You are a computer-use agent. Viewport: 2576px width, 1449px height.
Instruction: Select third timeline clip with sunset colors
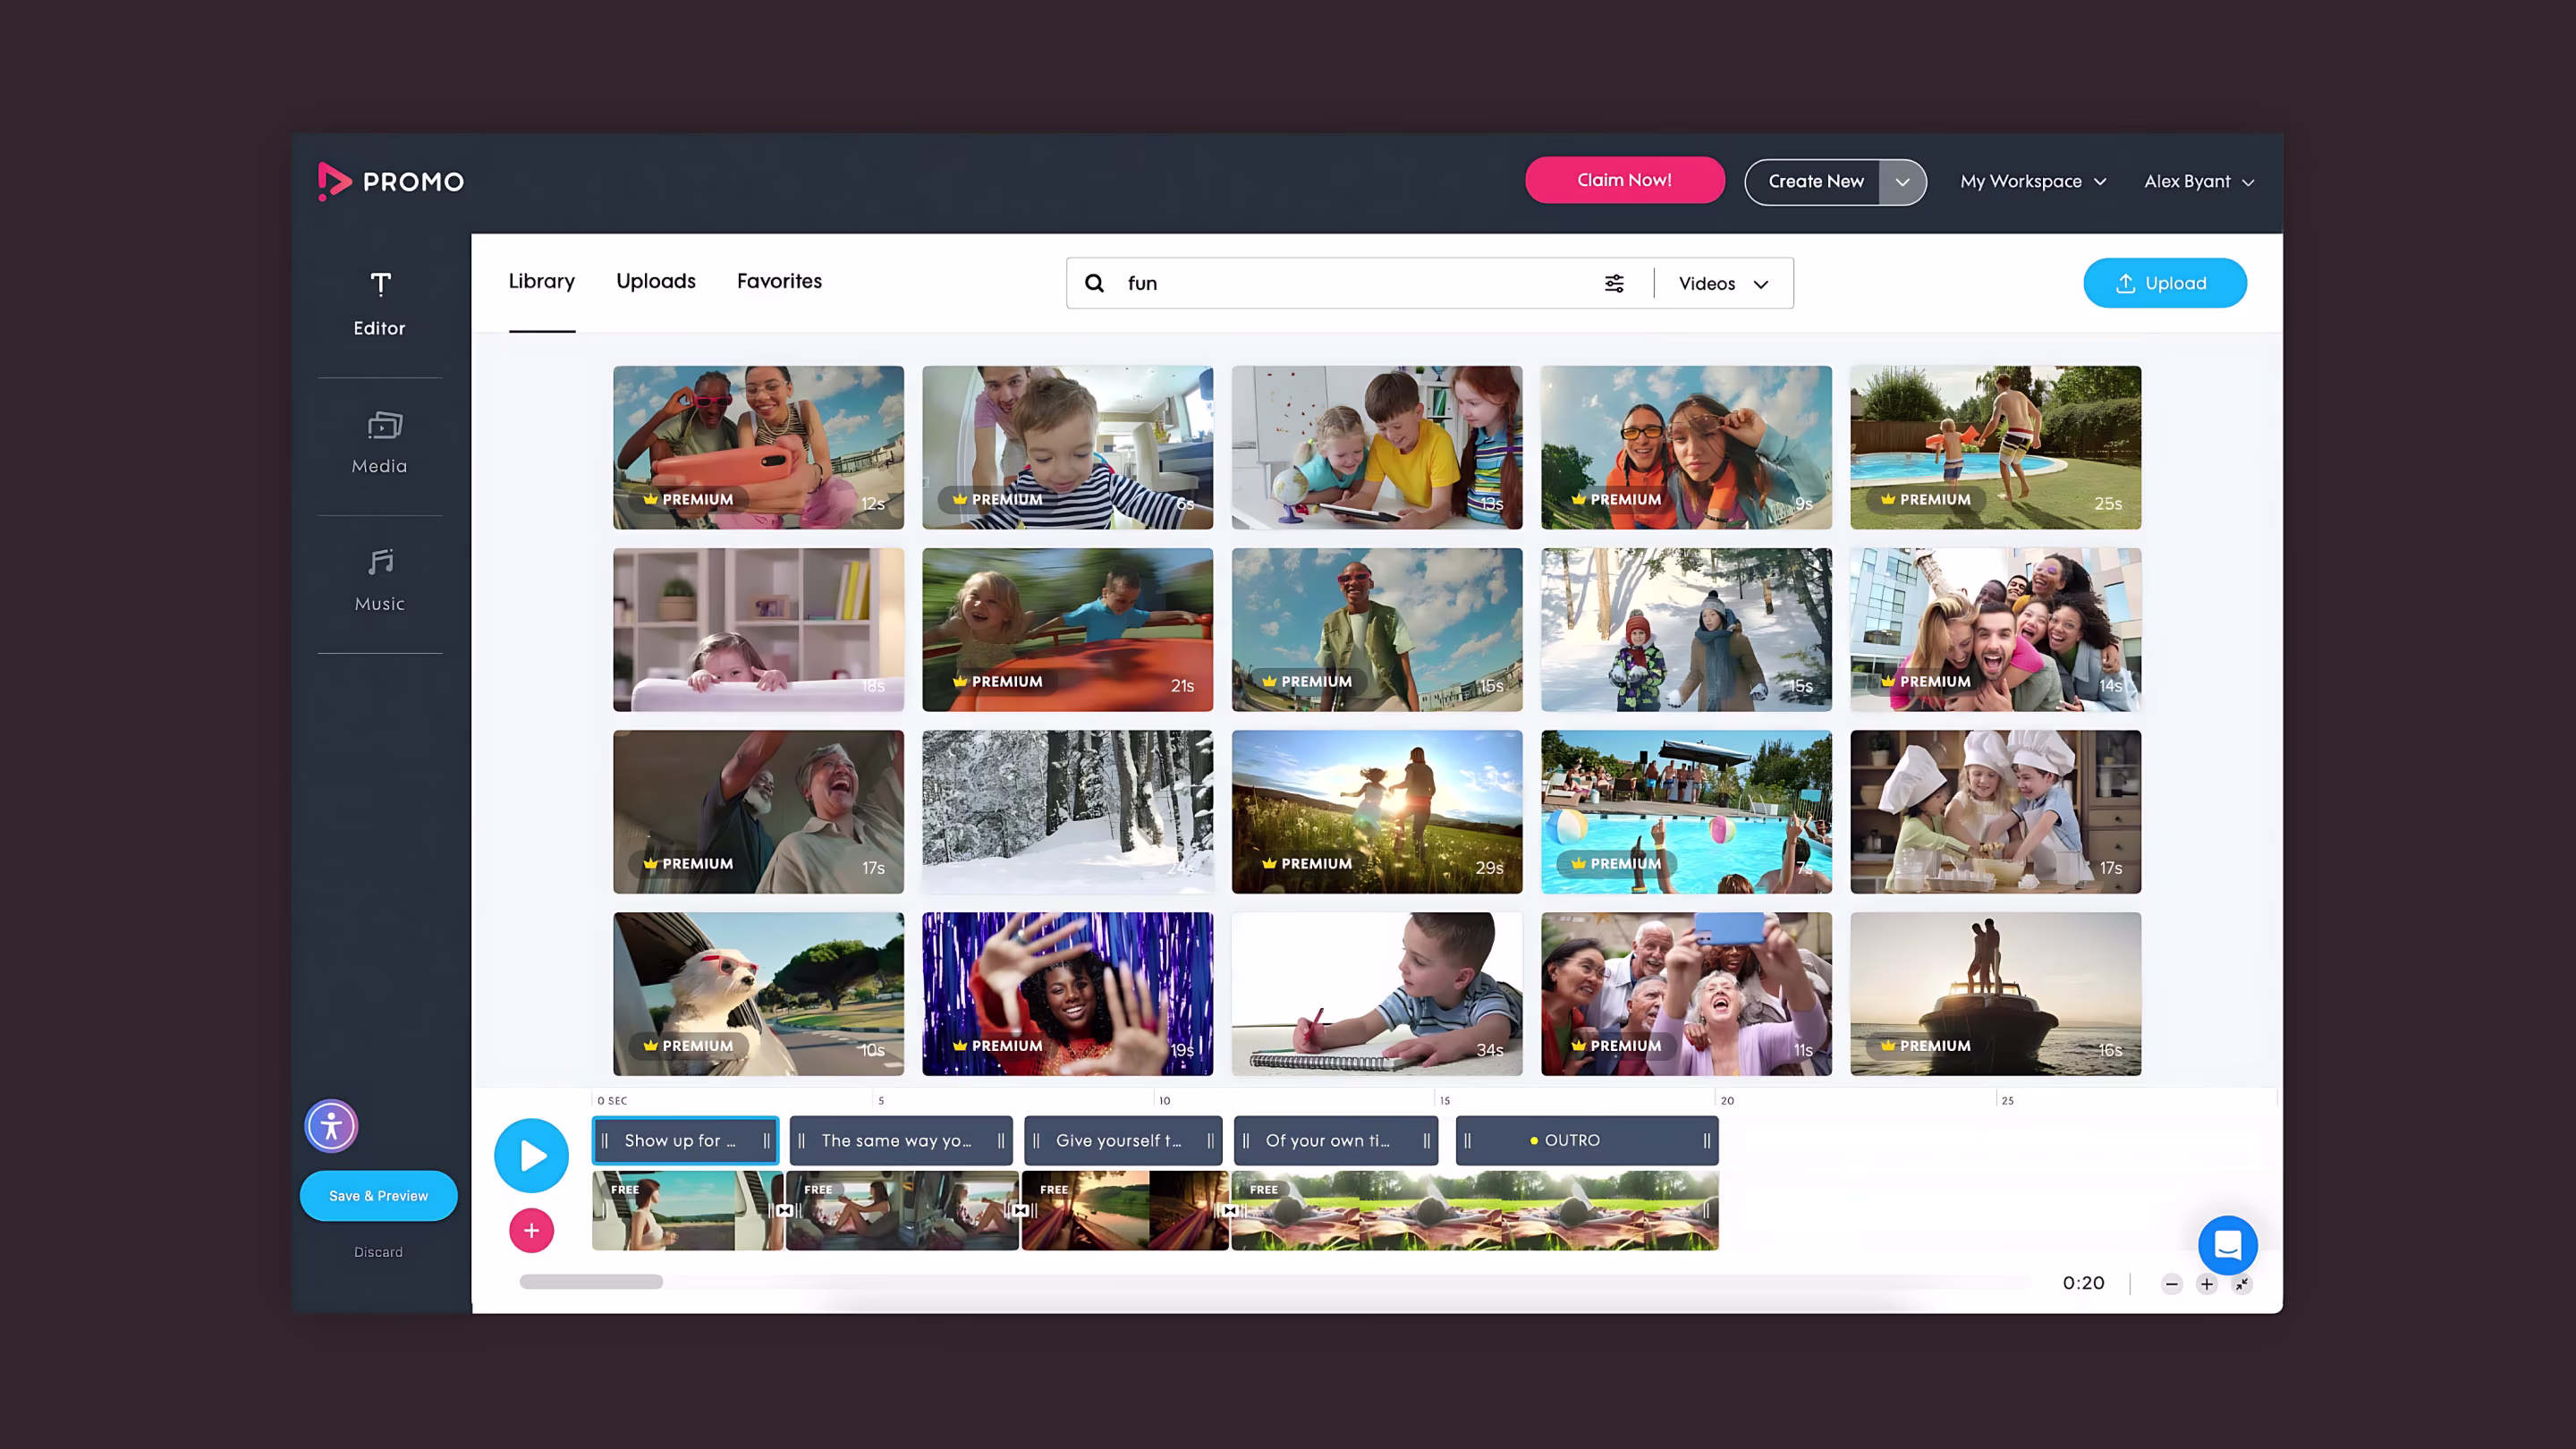[1125, 1211]
